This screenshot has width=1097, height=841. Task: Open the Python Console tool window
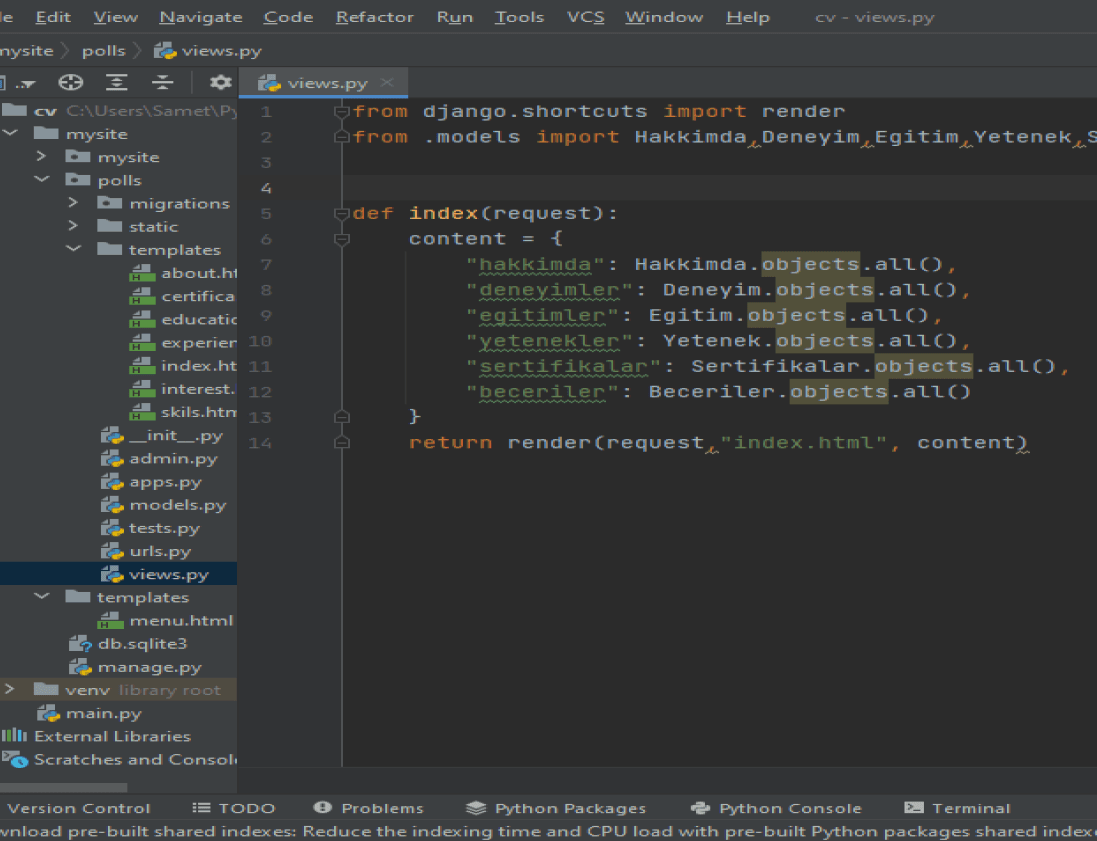point(776,808)
